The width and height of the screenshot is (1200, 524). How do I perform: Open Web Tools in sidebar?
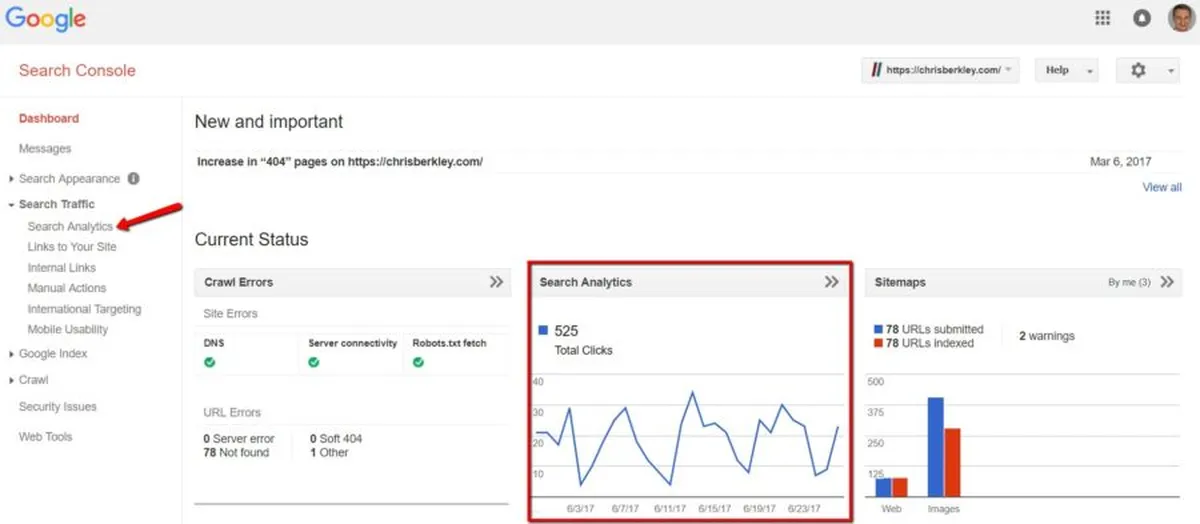[46, 437]
